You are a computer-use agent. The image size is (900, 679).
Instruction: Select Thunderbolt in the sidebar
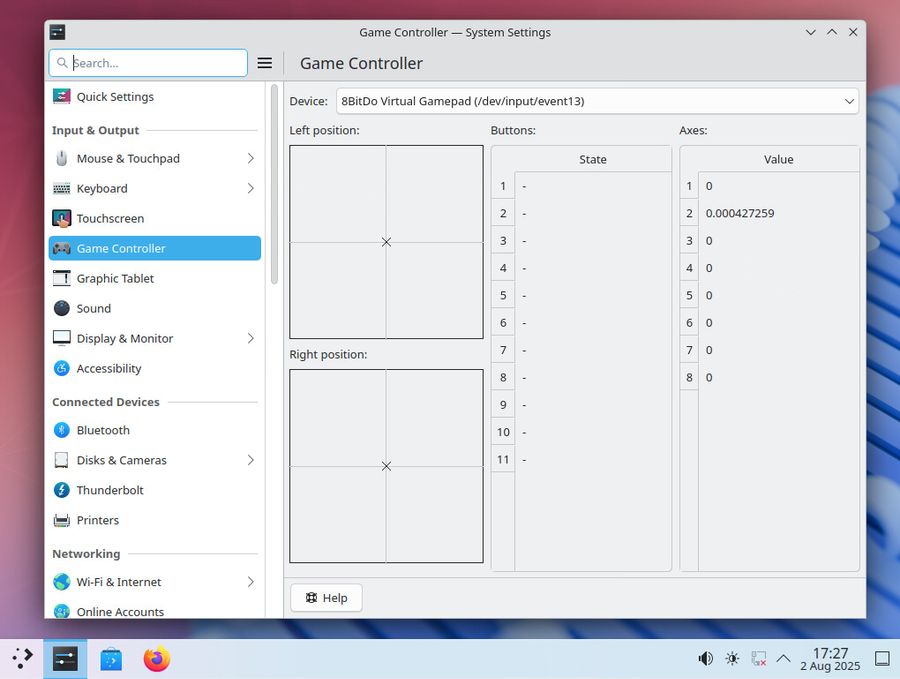coord(154,490)
